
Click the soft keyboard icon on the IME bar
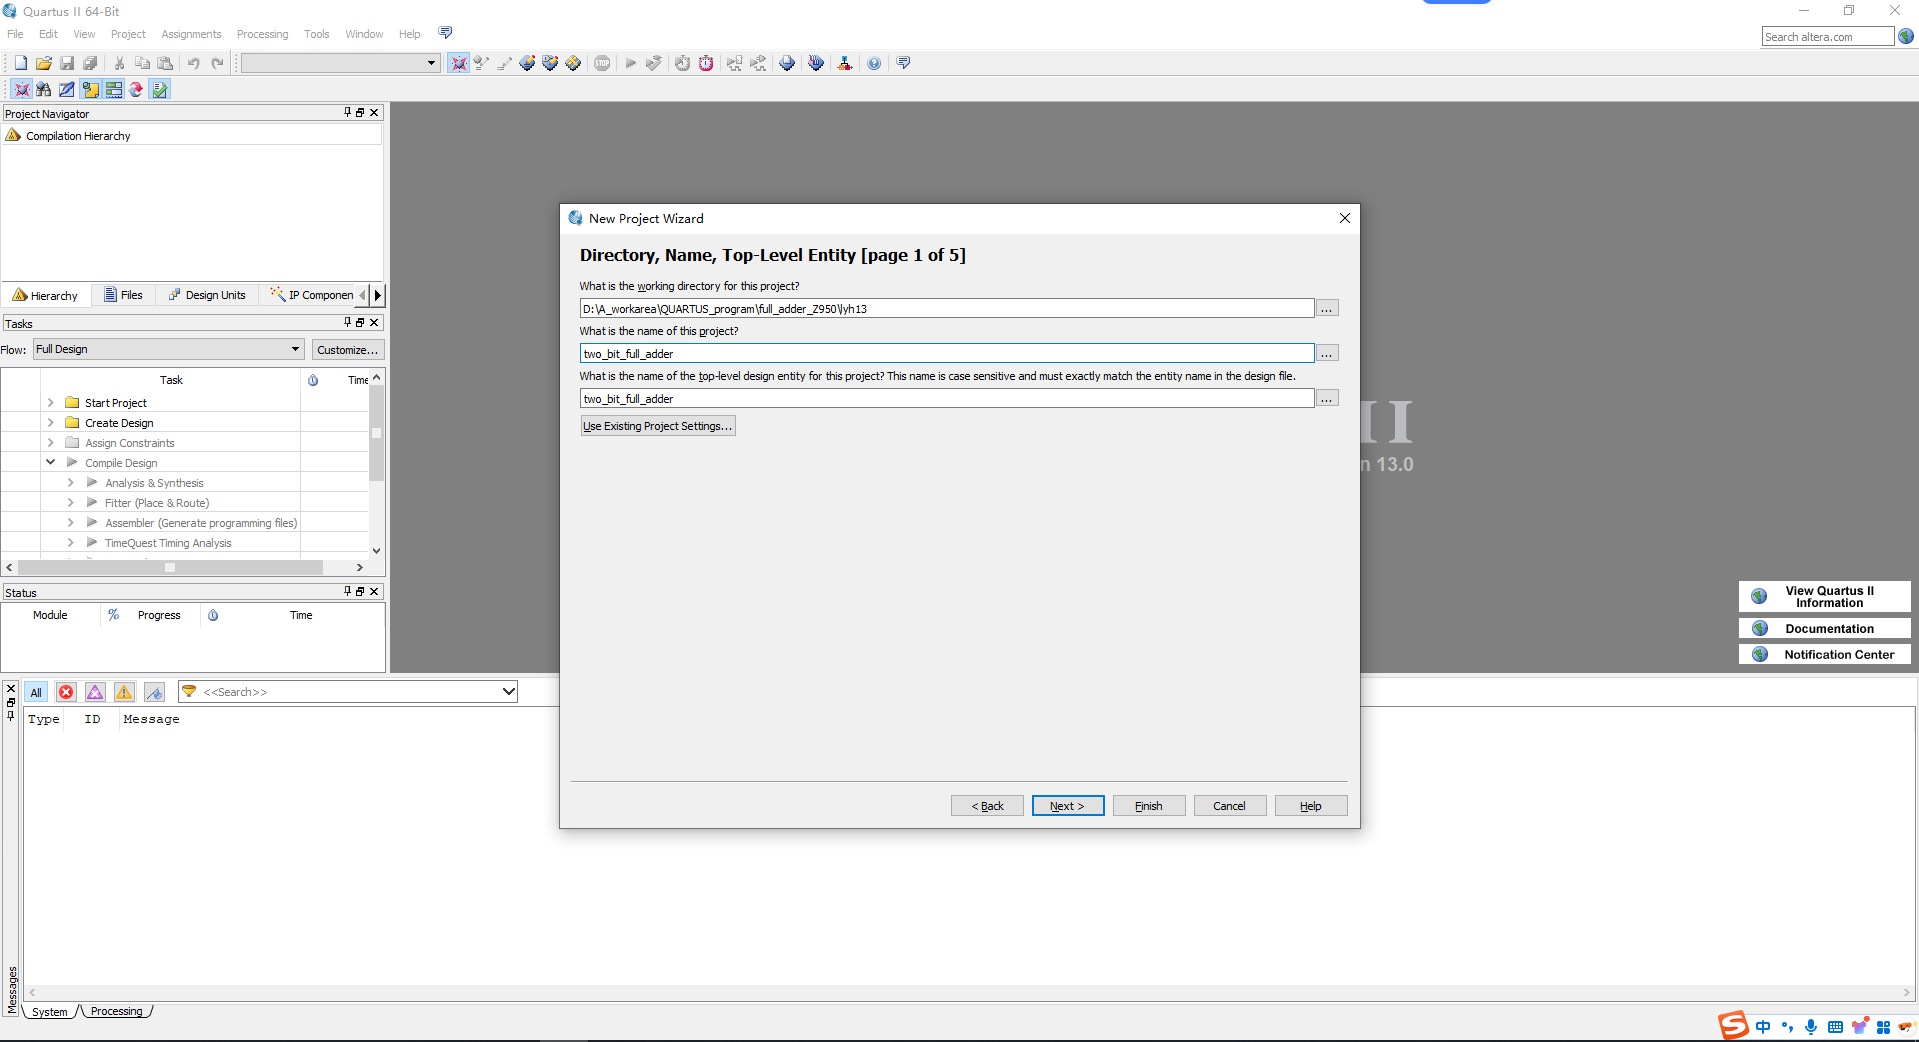click(x=1835, y=1027)
